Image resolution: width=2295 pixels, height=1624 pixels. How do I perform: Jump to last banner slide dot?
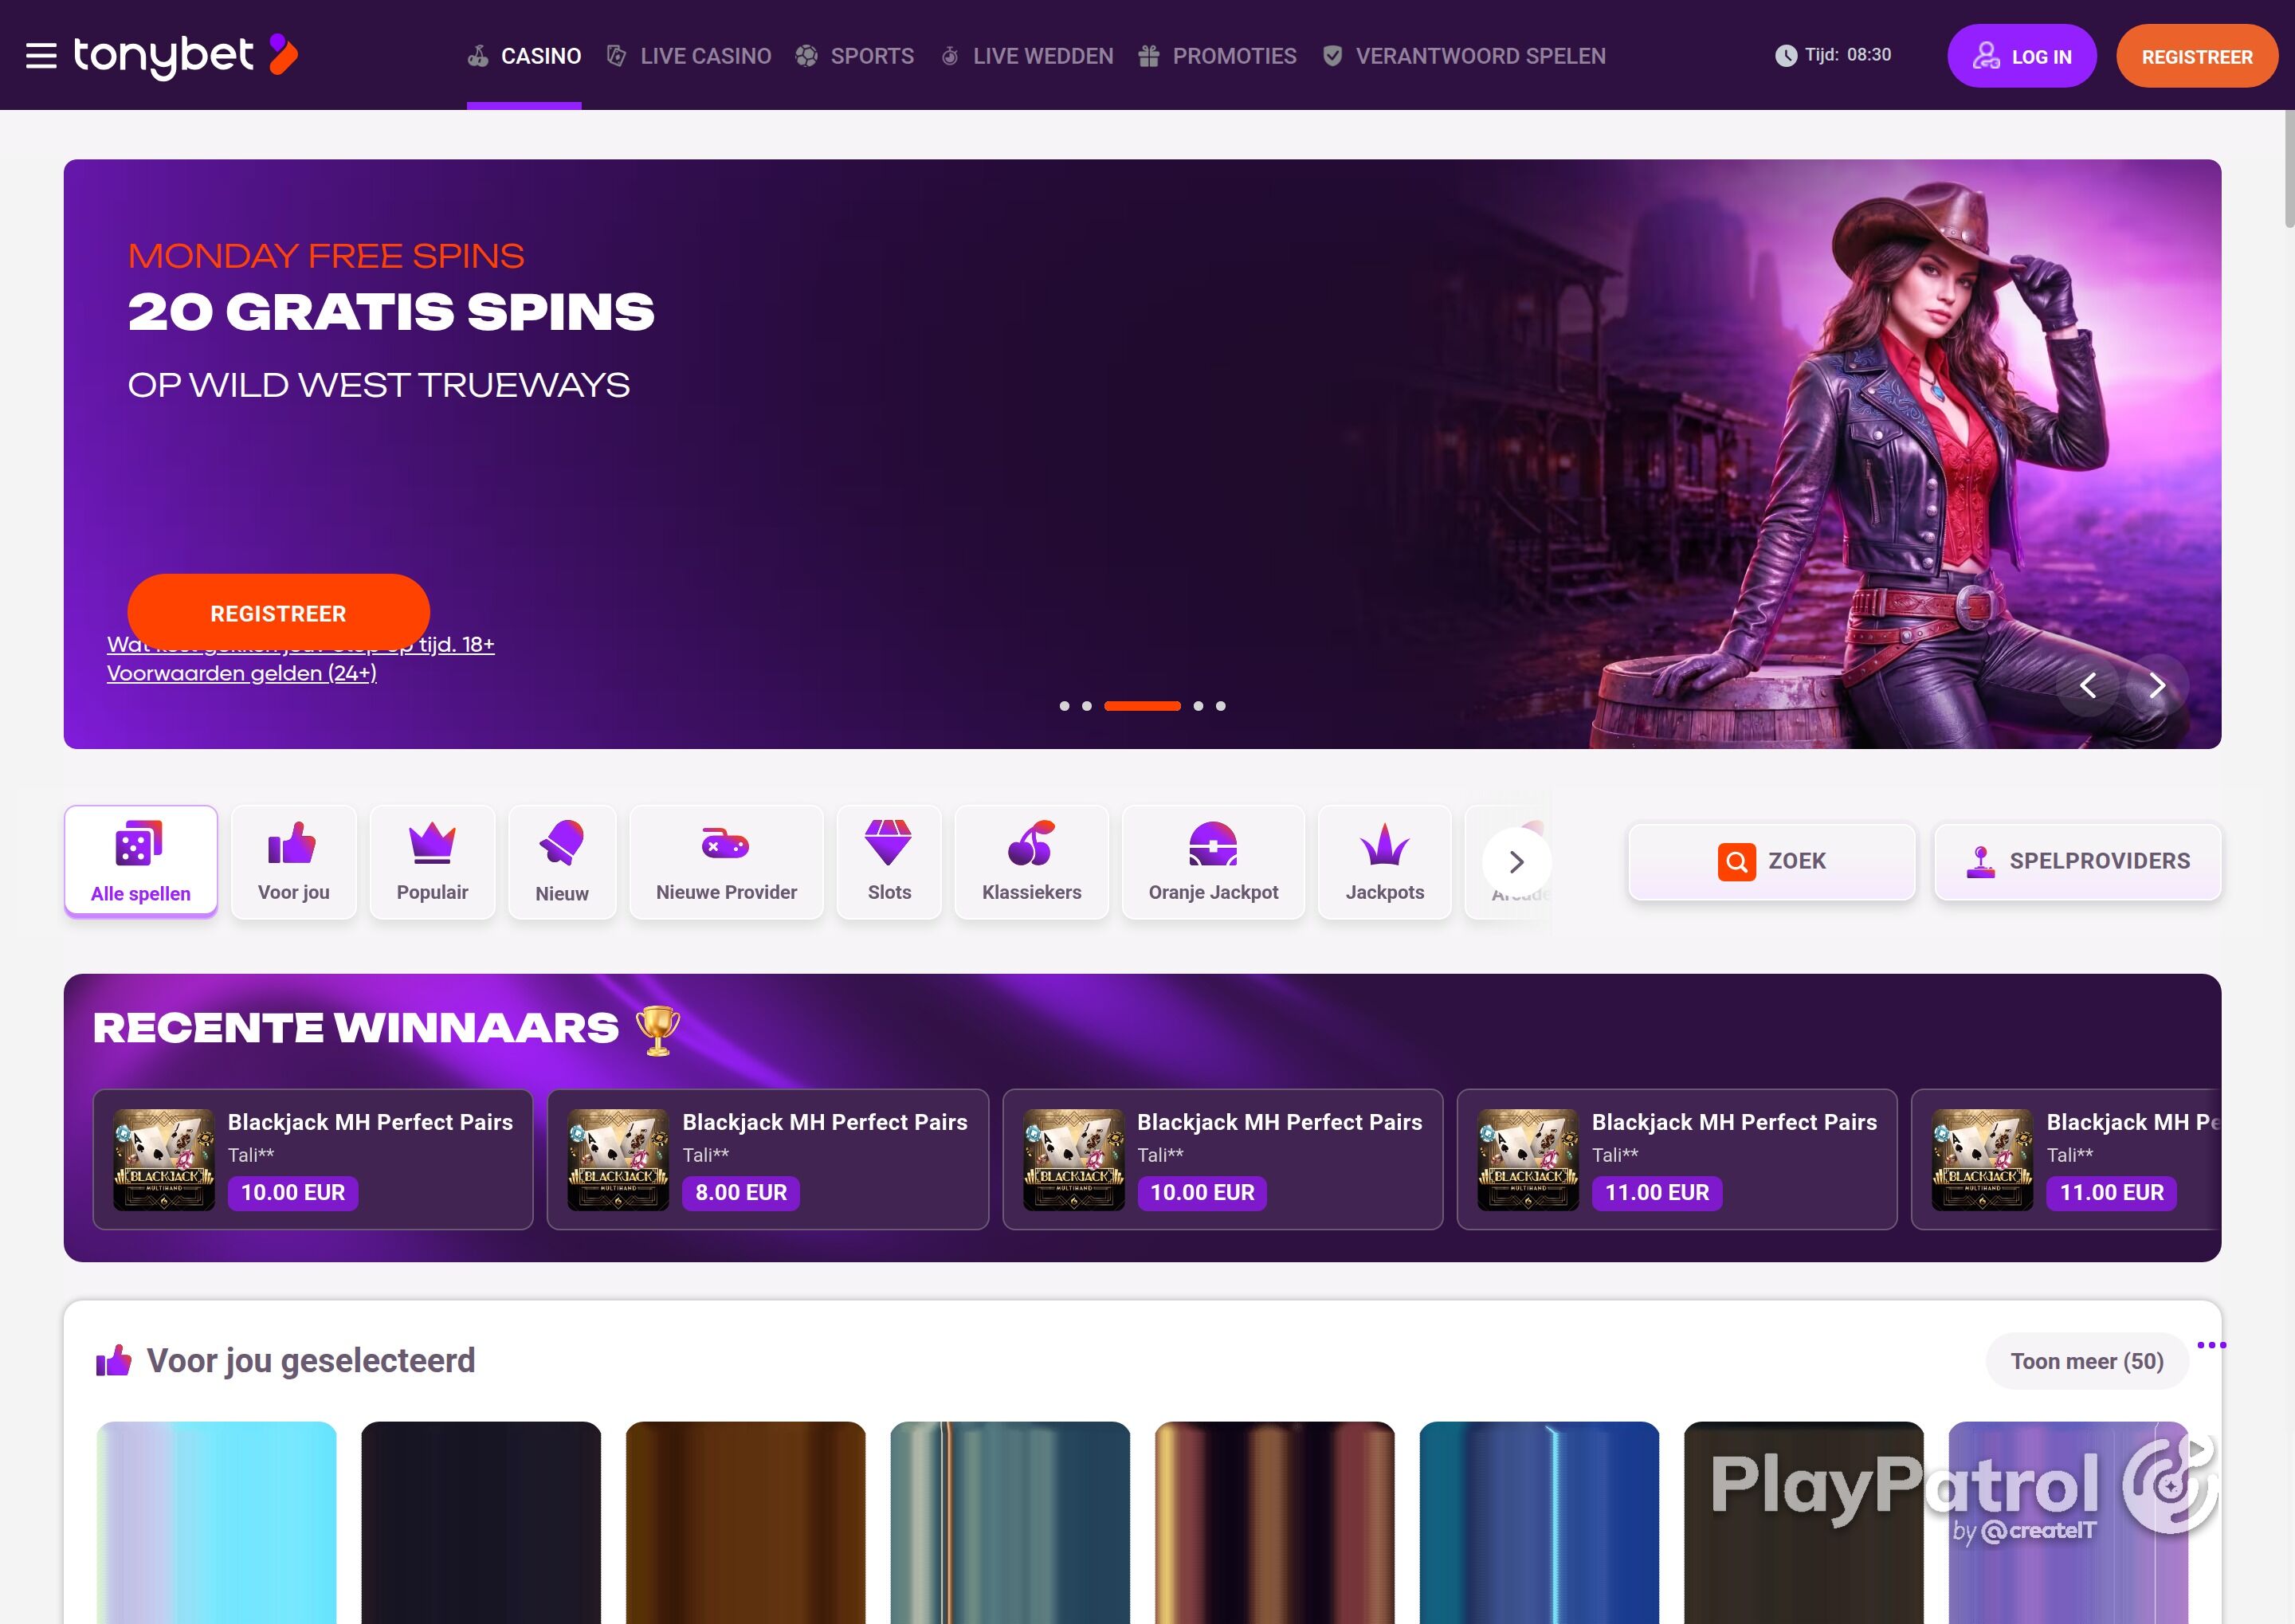coord(1220,706)
